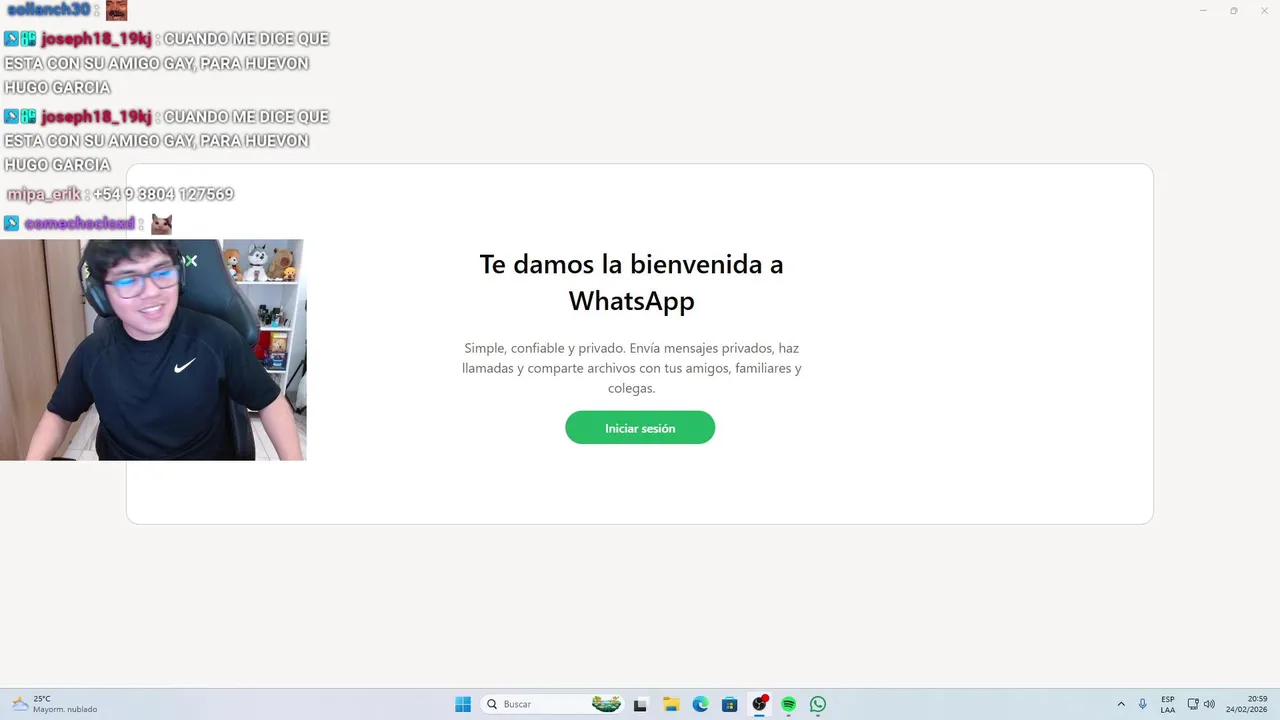Image resolution: width=1280 pixels, height=720 pixels.
Task: Click the search box landscape highlight icon
Action: 606,704
